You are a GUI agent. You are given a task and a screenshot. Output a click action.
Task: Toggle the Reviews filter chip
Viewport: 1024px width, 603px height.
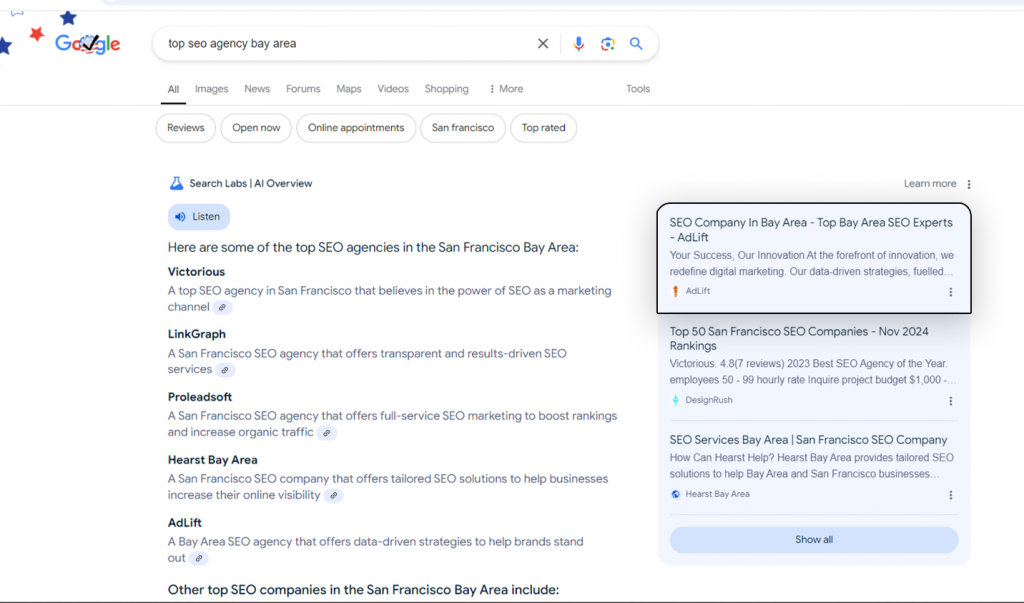tap(185, 128)
